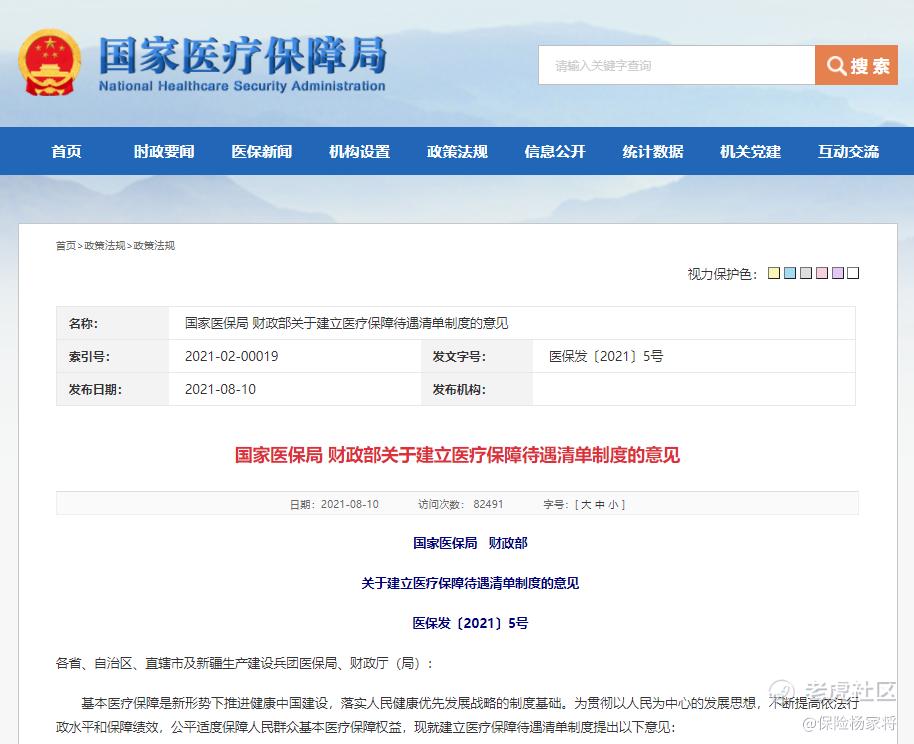Click the 国家医疗保障局 site title

242,55
